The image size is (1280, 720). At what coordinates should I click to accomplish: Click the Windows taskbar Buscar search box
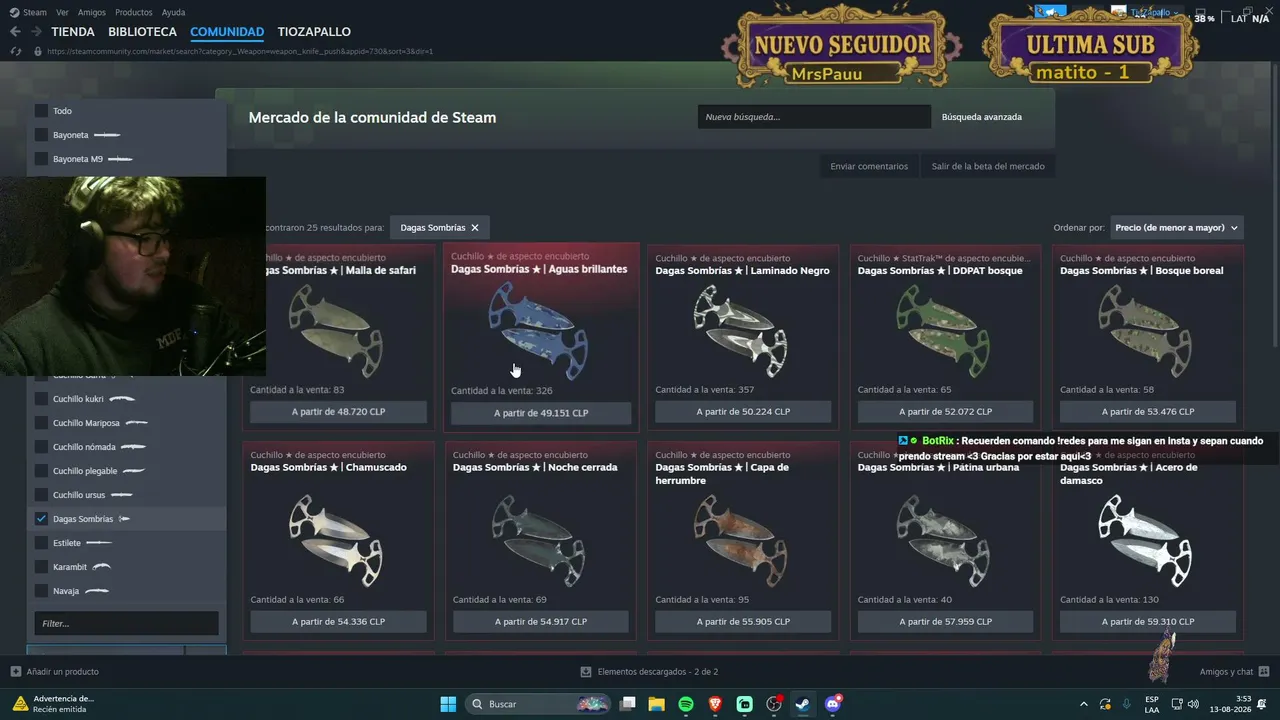coord(539,704)
